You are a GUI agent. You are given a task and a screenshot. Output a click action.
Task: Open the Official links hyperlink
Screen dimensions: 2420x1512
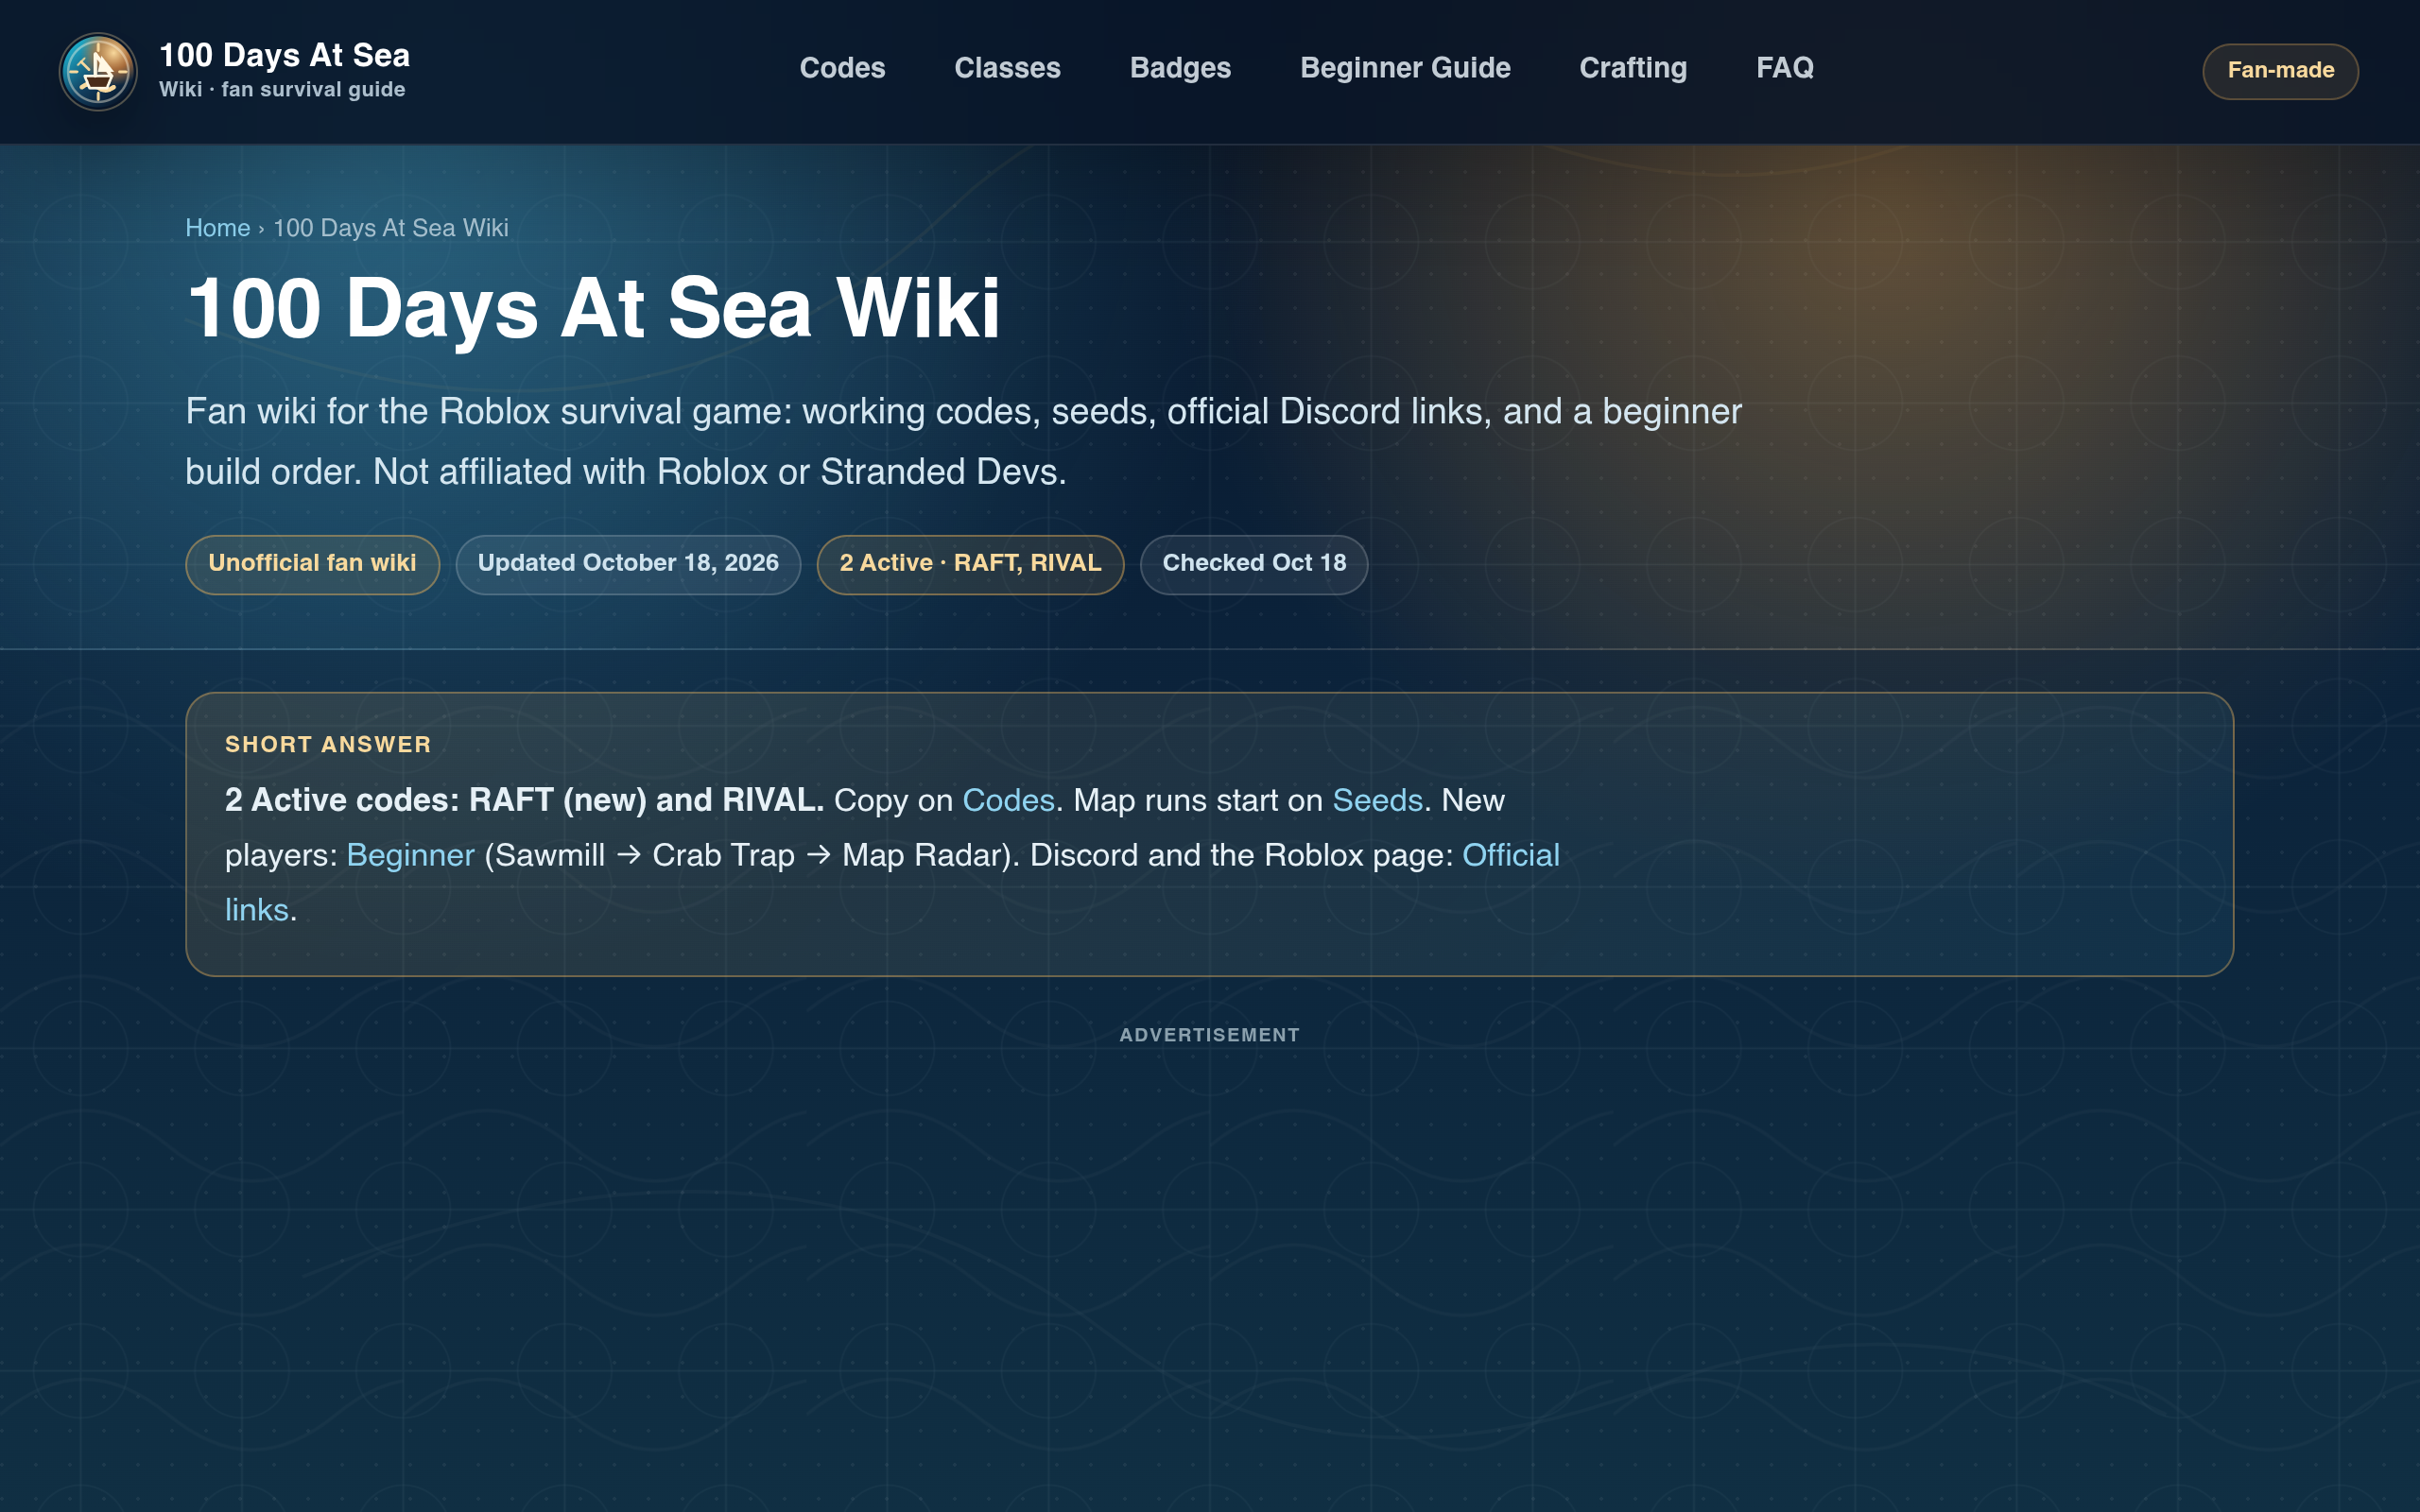[1510, 855]
